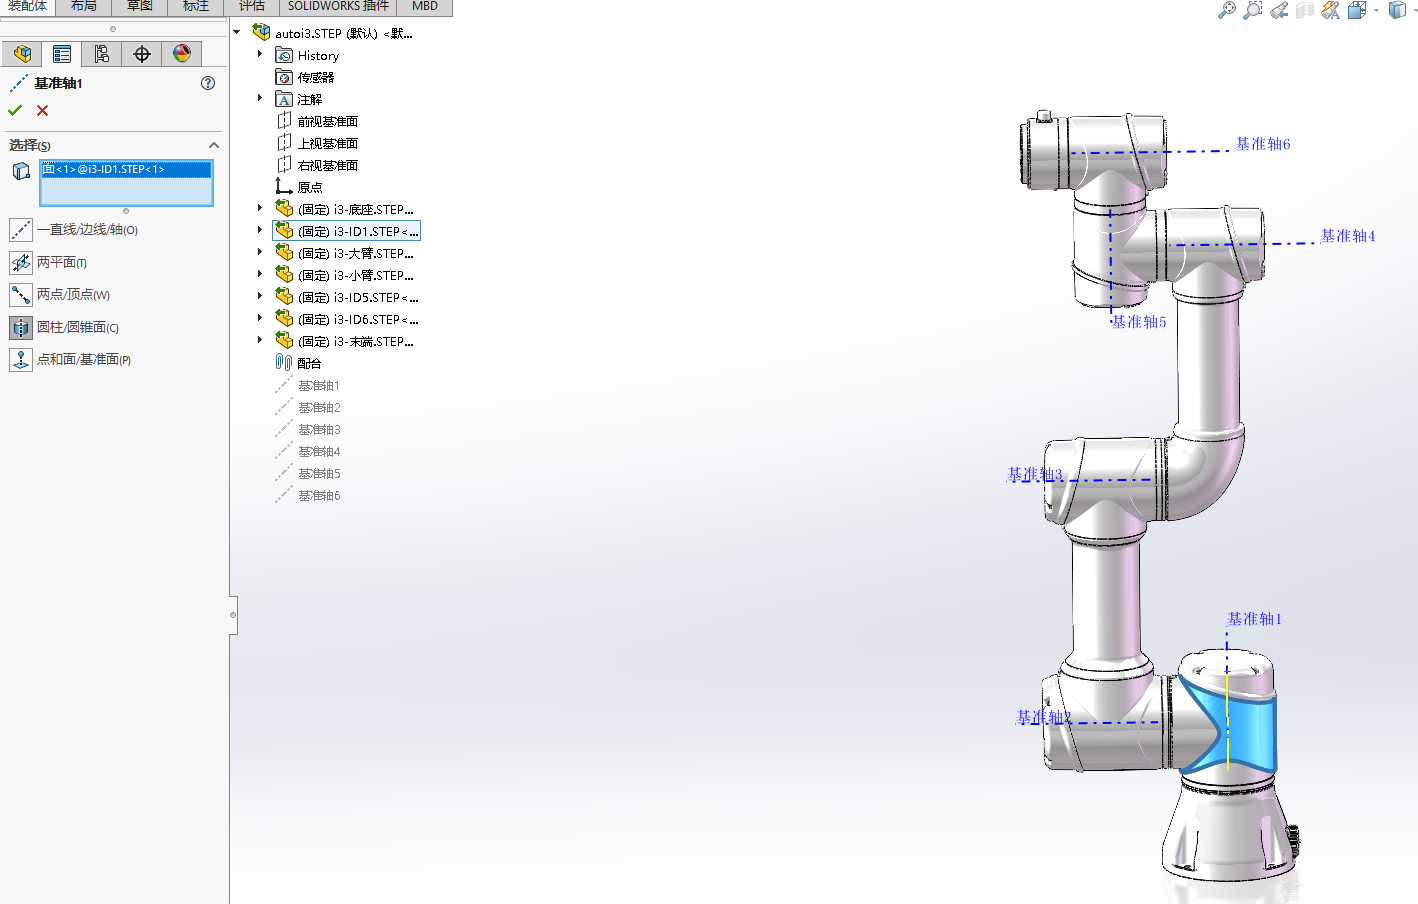Expand the History folder node

click(x=260, y=55)
